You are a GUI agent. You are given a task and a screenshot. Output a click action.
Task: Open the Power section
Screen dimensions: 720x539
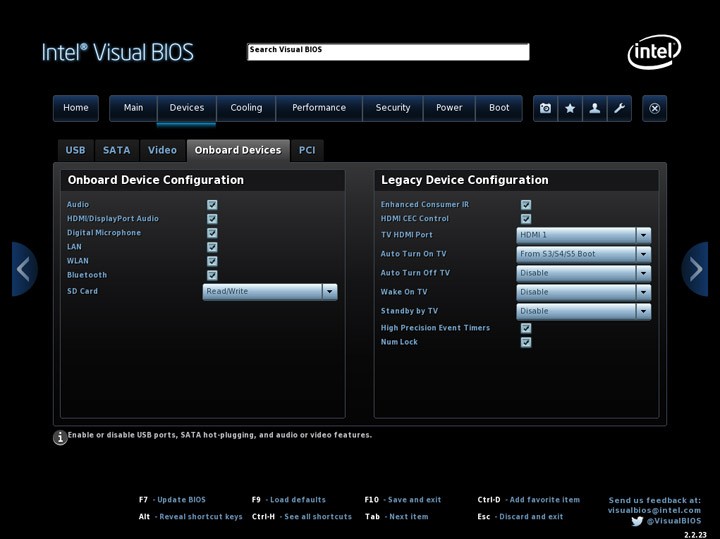pos(449,108)
